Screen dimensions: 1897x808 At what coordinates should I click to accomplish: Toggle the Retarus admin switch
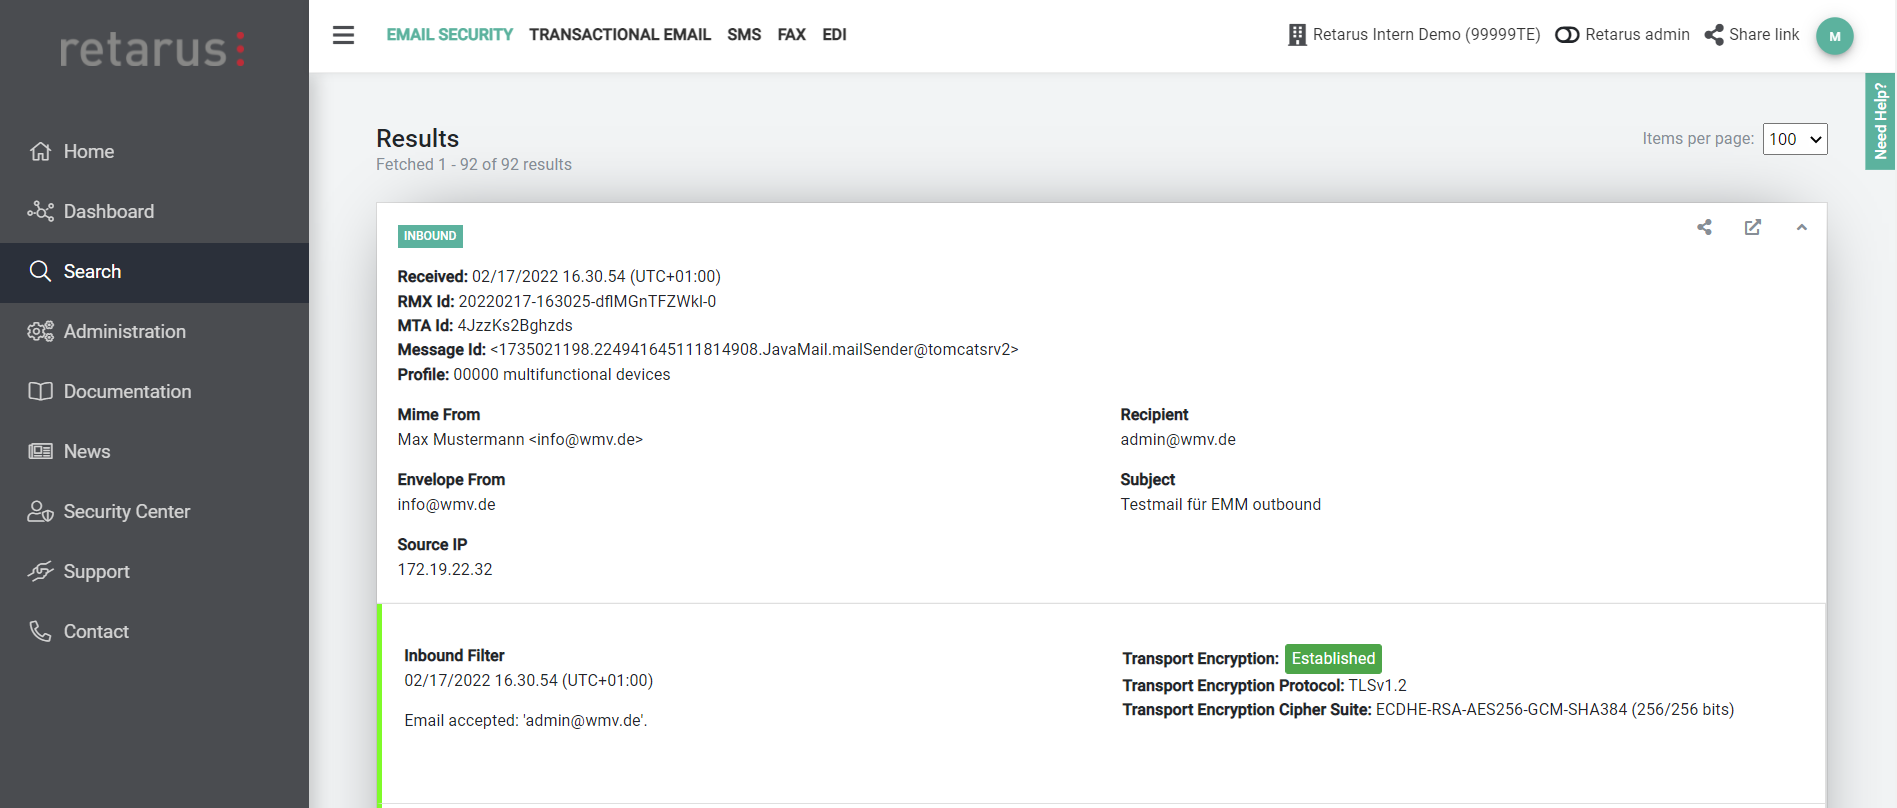tap(1567, 35)
